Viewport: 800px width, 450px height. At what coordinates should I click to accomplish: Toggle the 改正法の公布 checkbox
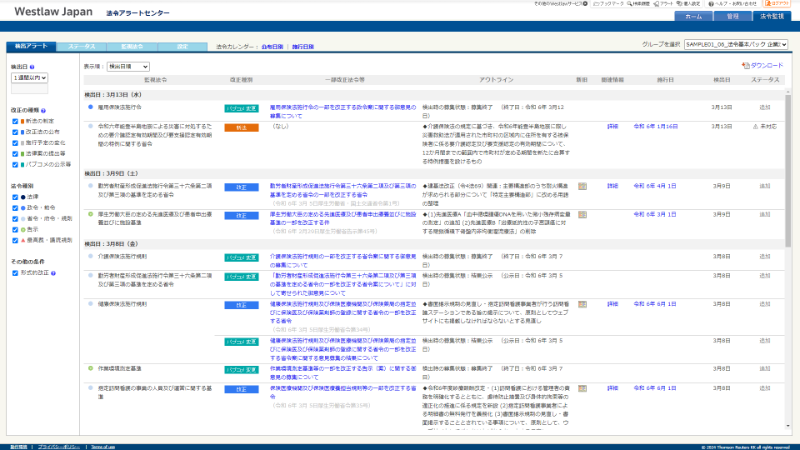(x=15, y=130)
